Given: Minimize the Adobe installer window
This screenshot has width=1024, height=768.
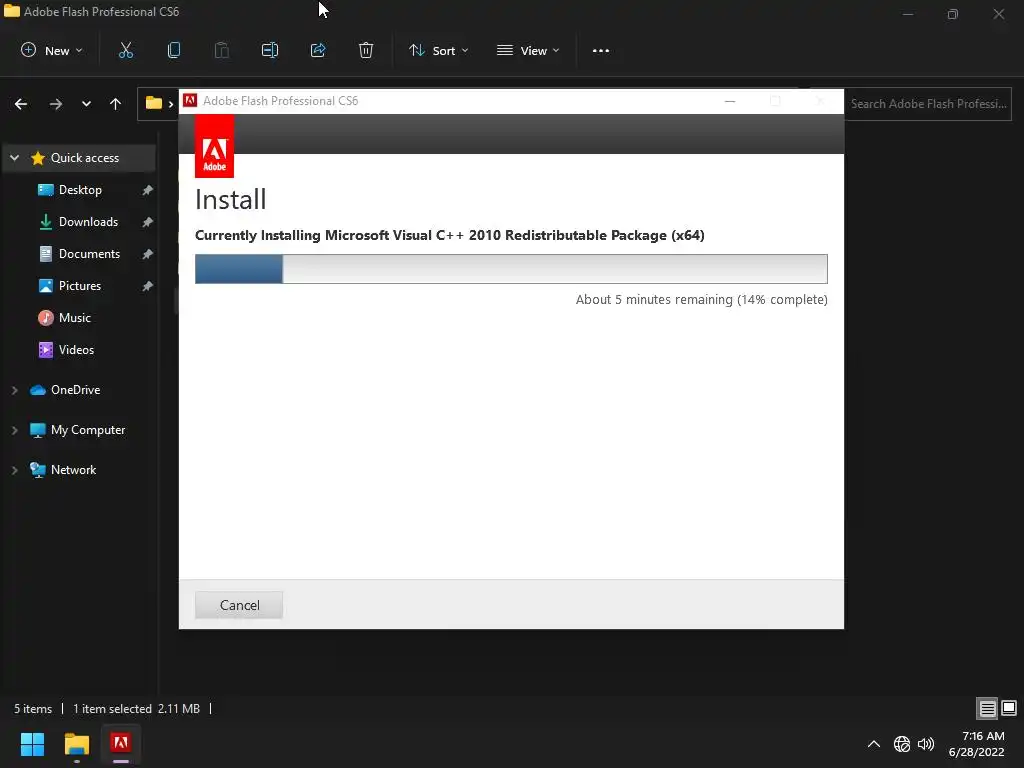Looking at the screenshot, I should pos(730,101).
